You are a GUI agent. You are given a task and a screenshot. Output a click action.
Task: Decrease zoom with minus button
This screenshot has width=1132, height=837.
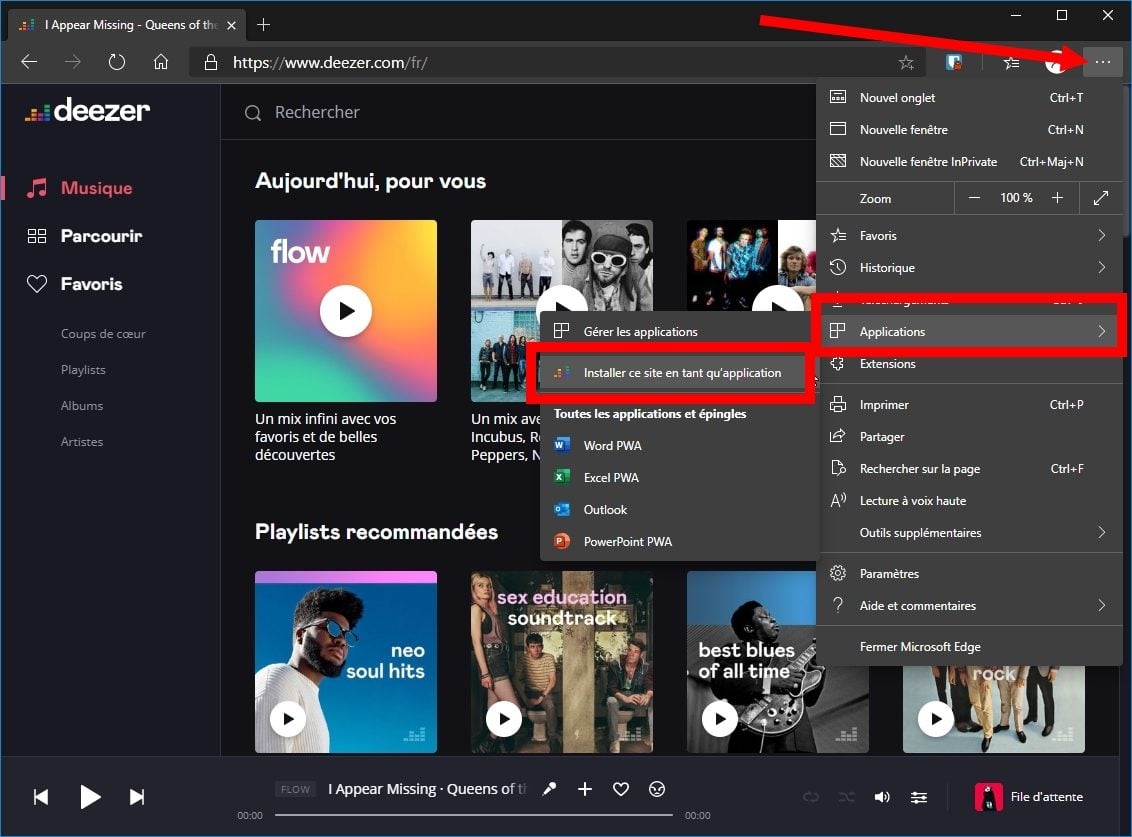coord(974,198)
